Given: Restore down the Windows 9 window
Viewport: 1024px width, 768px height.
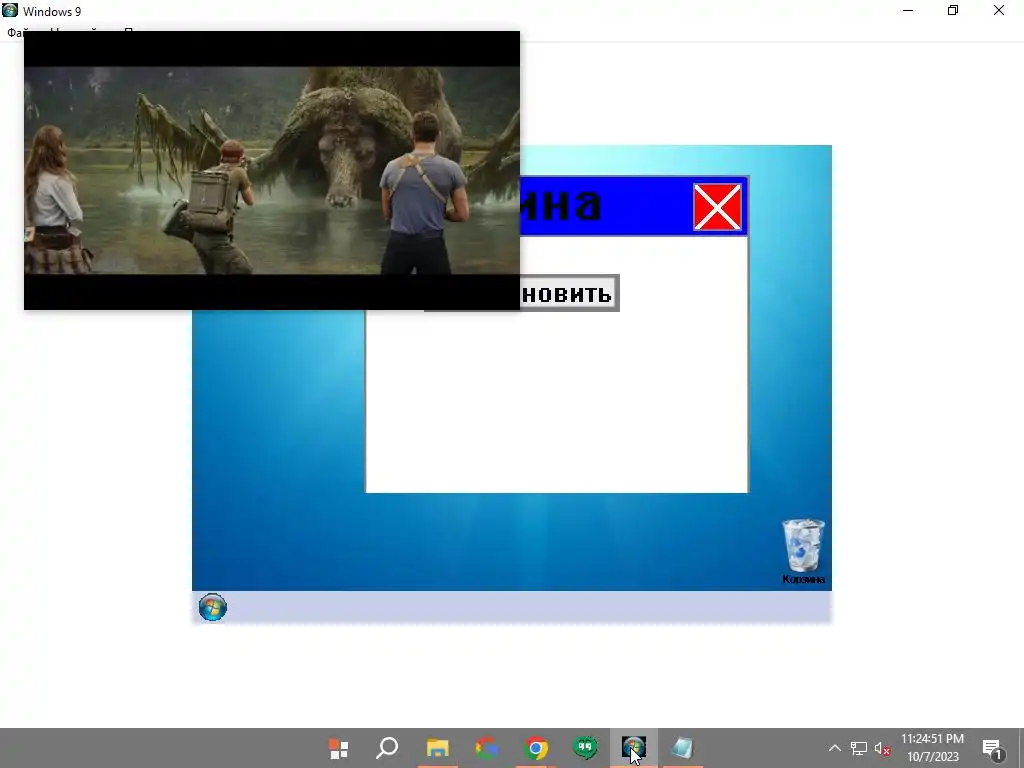Looking at the screenshot, I should click(953, 10).
